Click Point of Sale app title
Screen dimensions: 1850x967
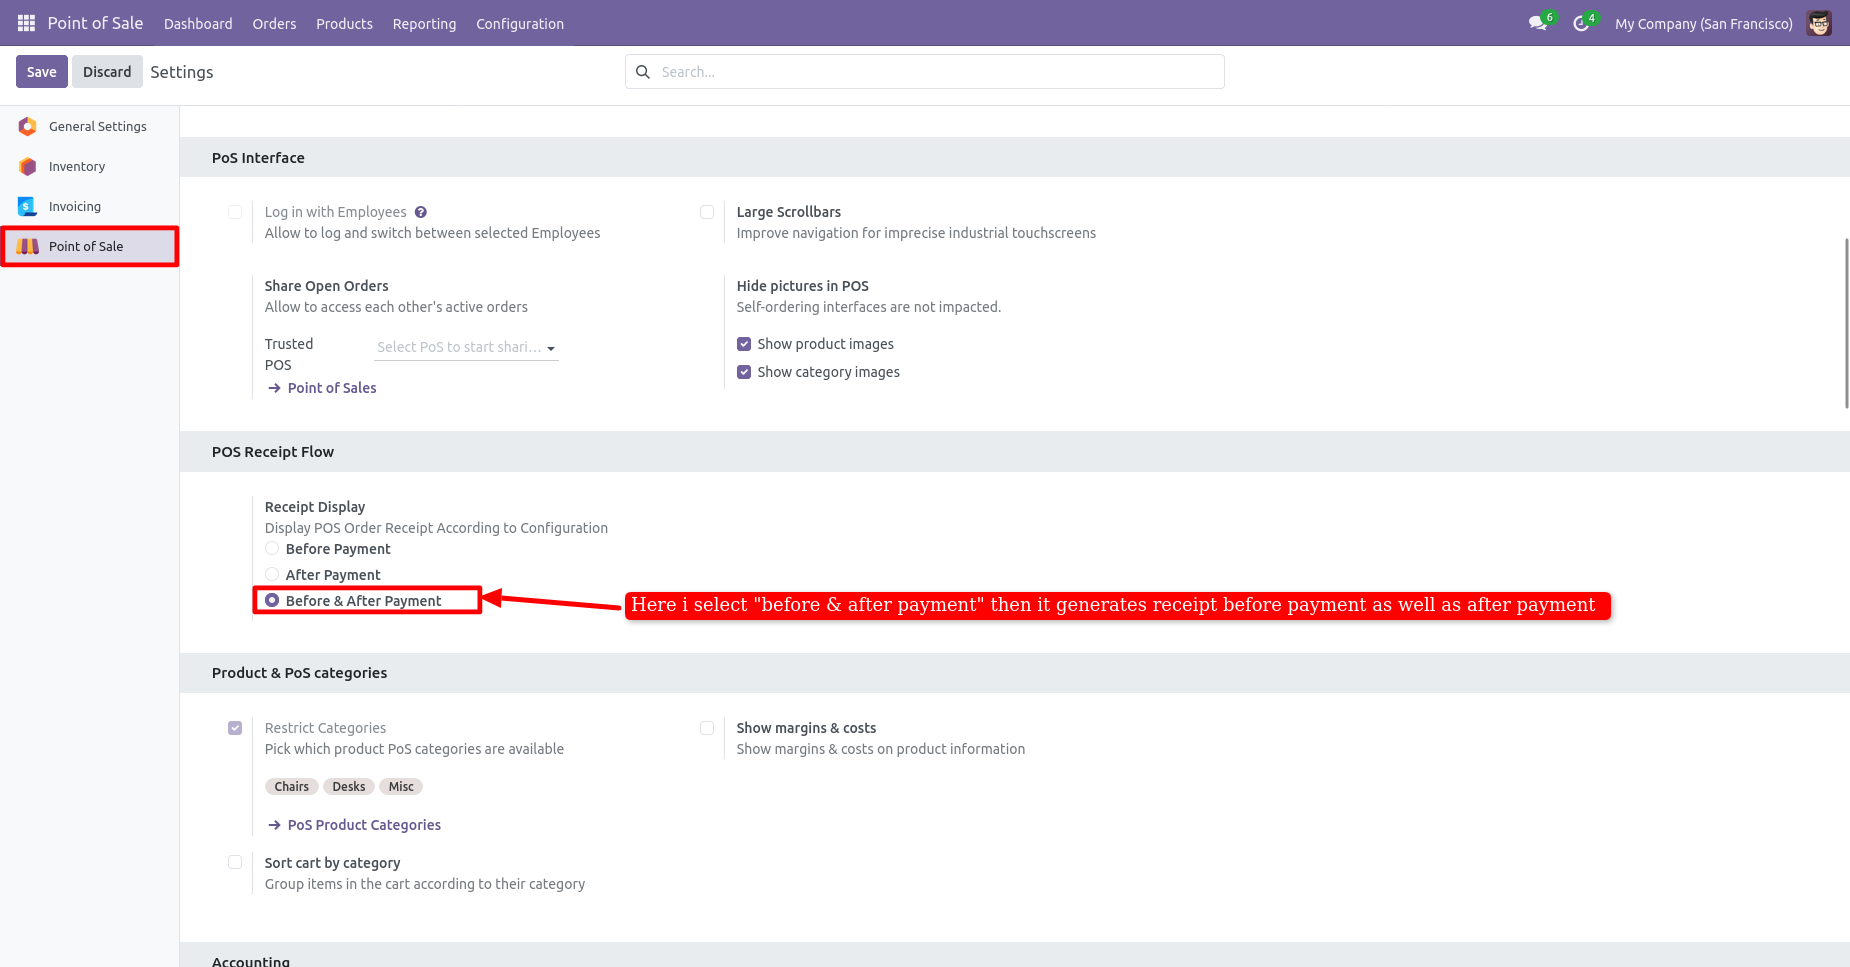95,23
